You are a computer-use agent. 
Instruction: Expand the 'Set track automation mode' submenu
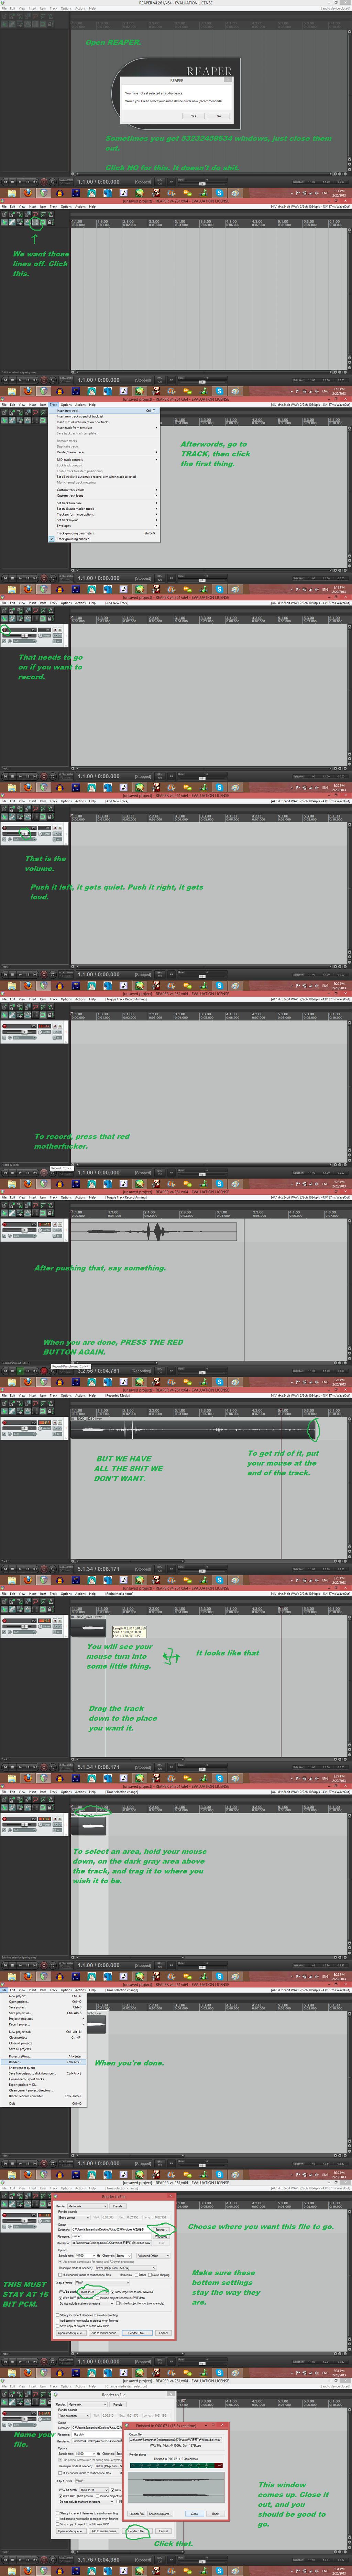pos(105,509)
